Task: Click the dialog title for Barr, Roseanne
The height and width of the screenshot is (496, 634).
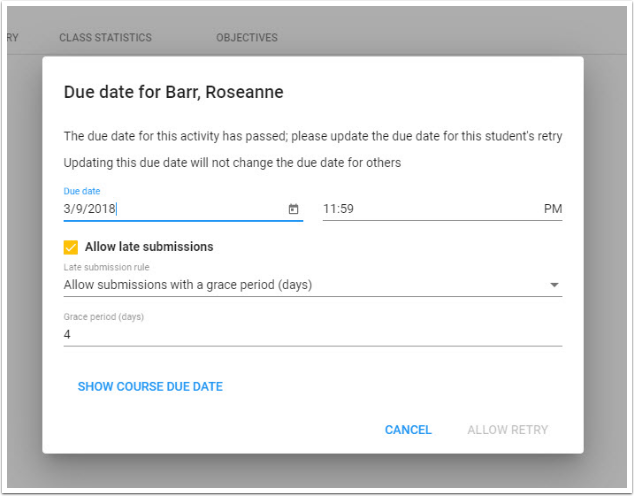Action: click(x=173, y=92)
